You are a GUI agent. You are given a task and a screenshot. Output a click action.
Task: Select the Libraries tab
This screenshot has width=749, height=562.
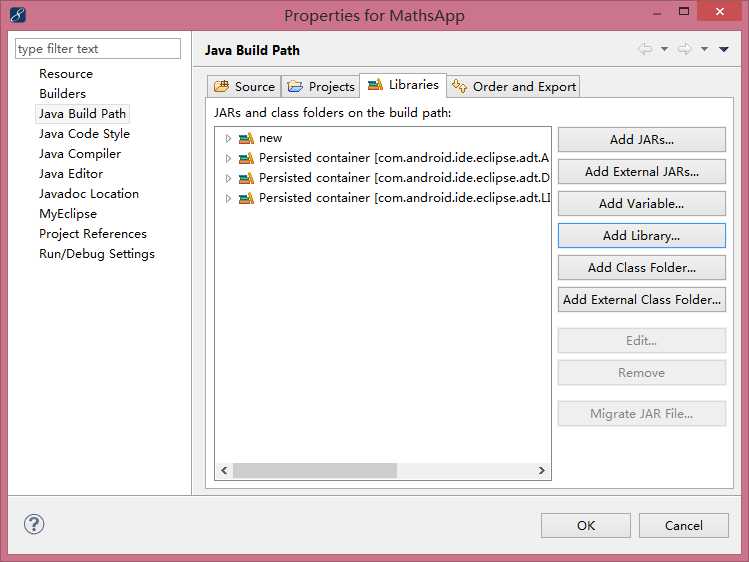pos(403,85)
